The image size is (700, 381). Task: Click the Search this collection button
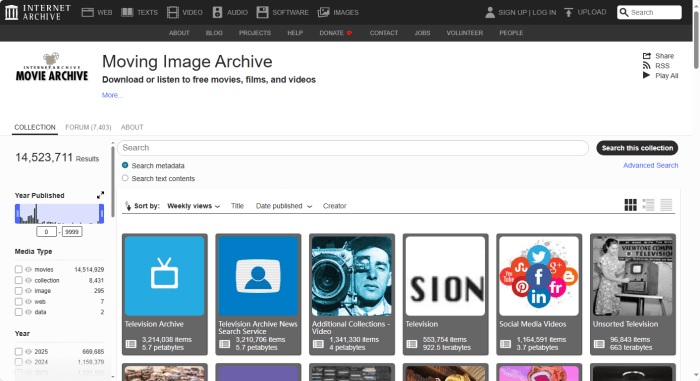(x=637, y=148)
